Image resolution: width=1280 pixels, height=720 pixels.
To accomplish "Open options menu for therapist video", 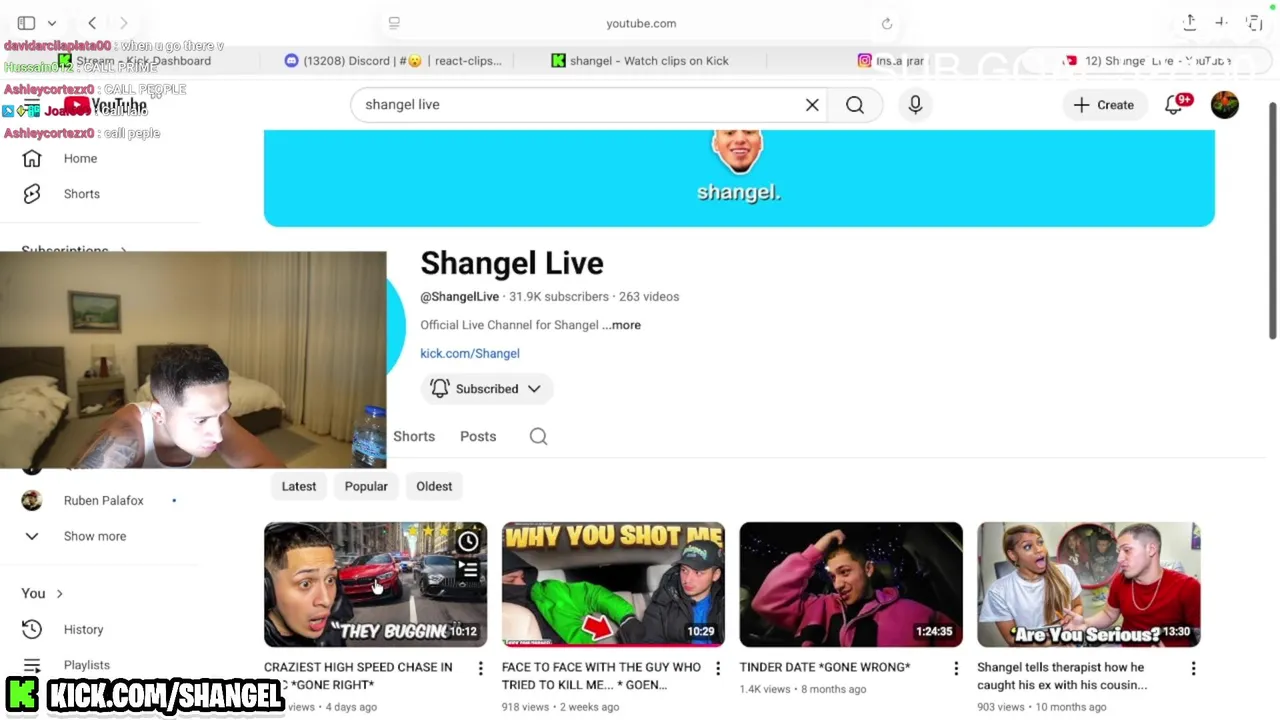I will click(1193, 668).
